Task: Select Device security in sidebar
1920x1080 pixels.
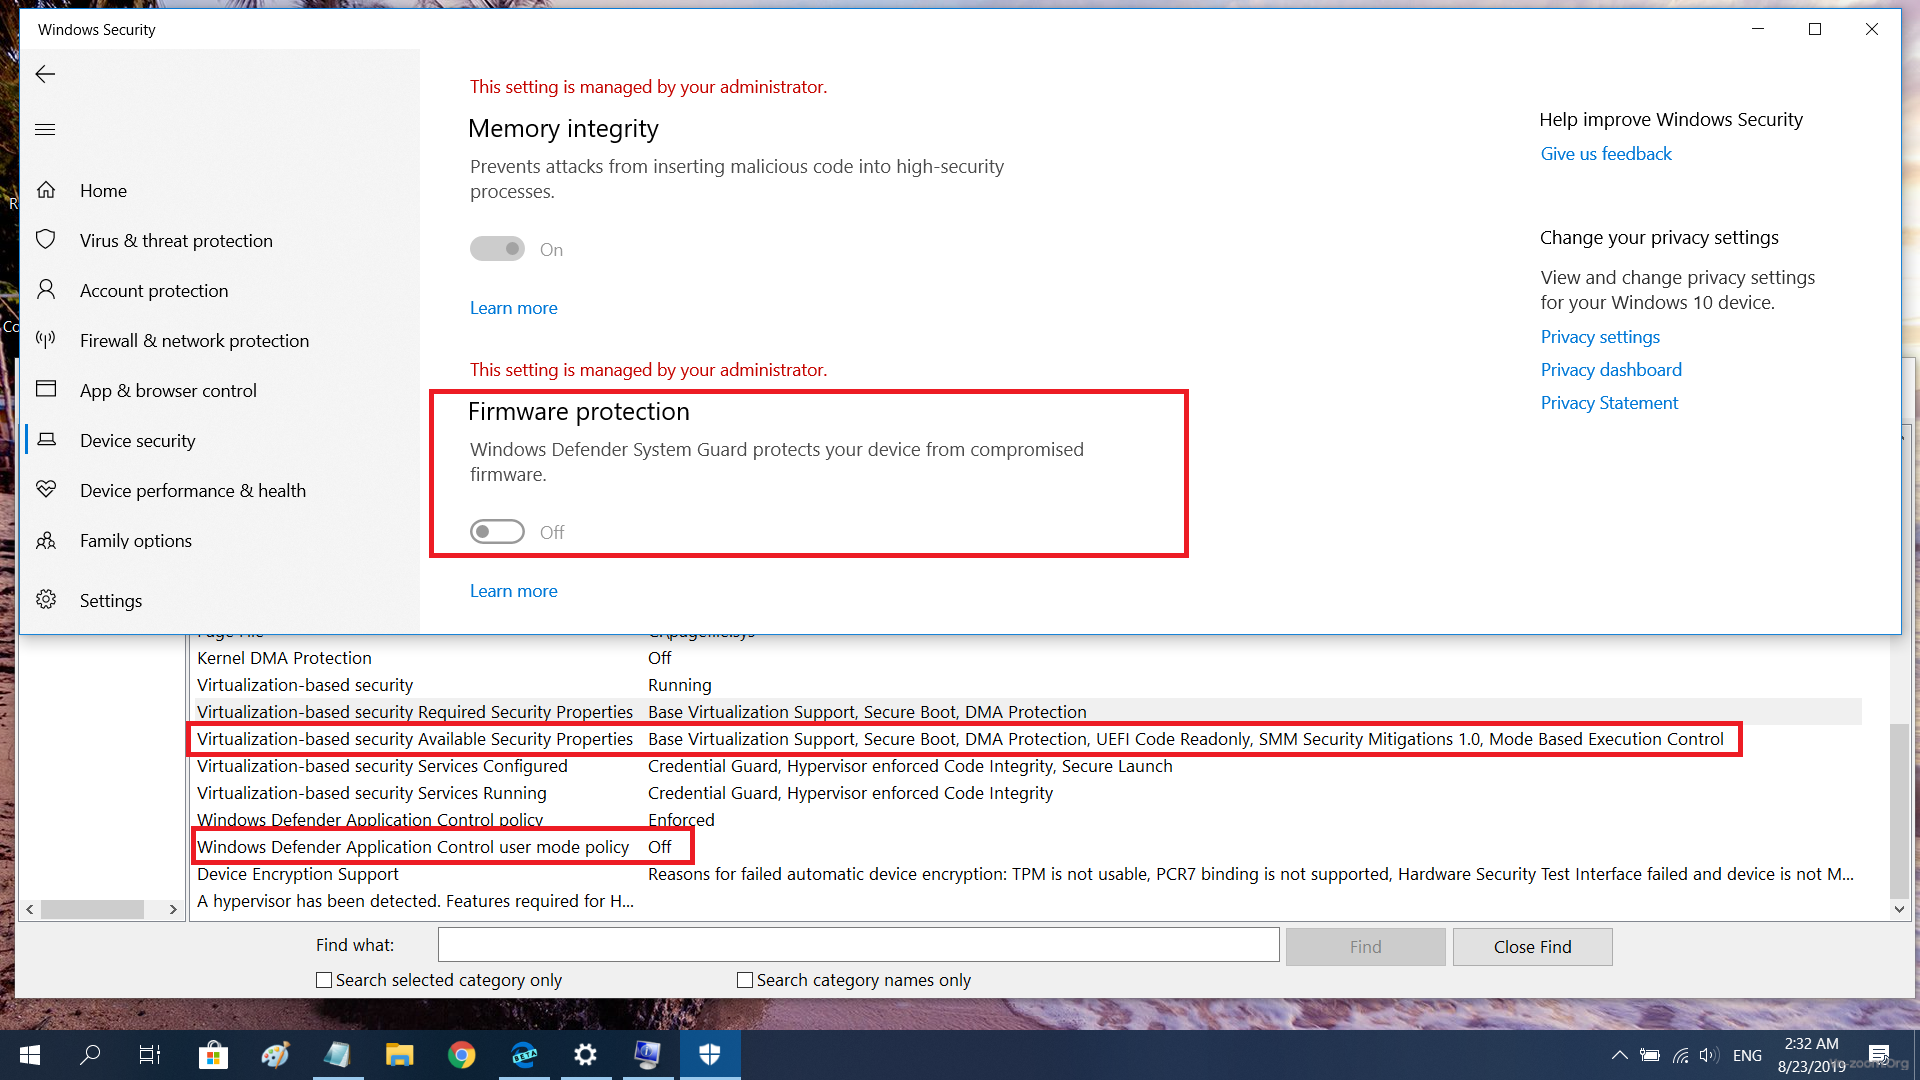Action: pyautogui.click(x=137, y=441)
